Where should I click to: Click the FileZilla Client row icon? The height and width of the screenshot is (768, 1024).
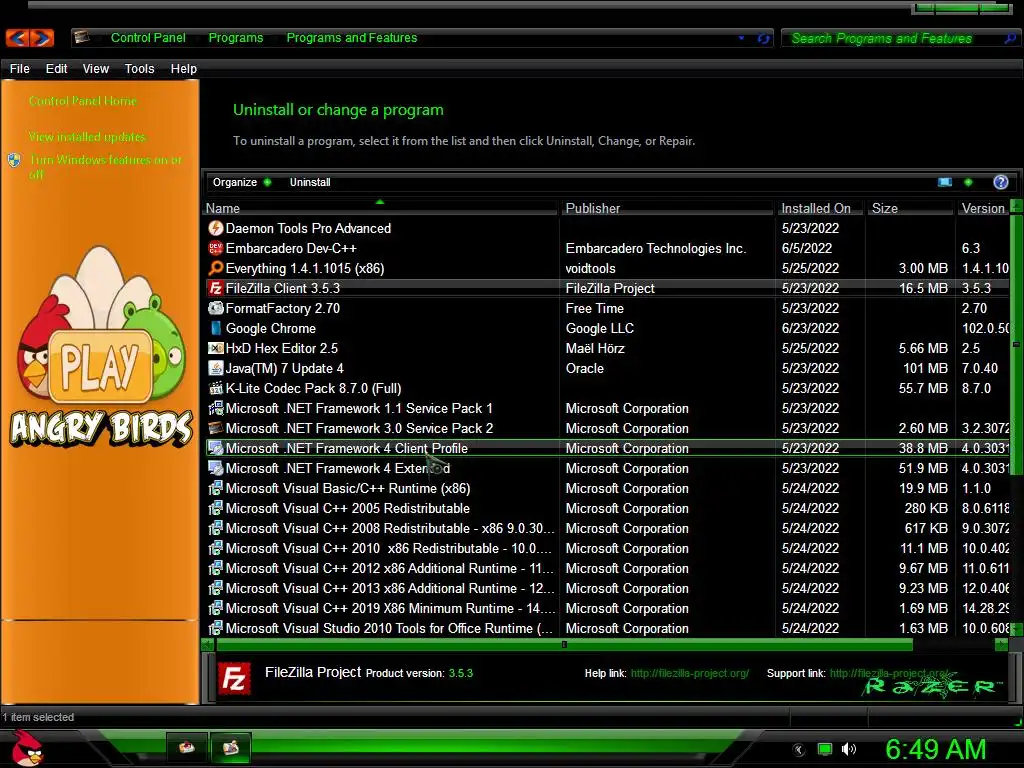[216, 288]
